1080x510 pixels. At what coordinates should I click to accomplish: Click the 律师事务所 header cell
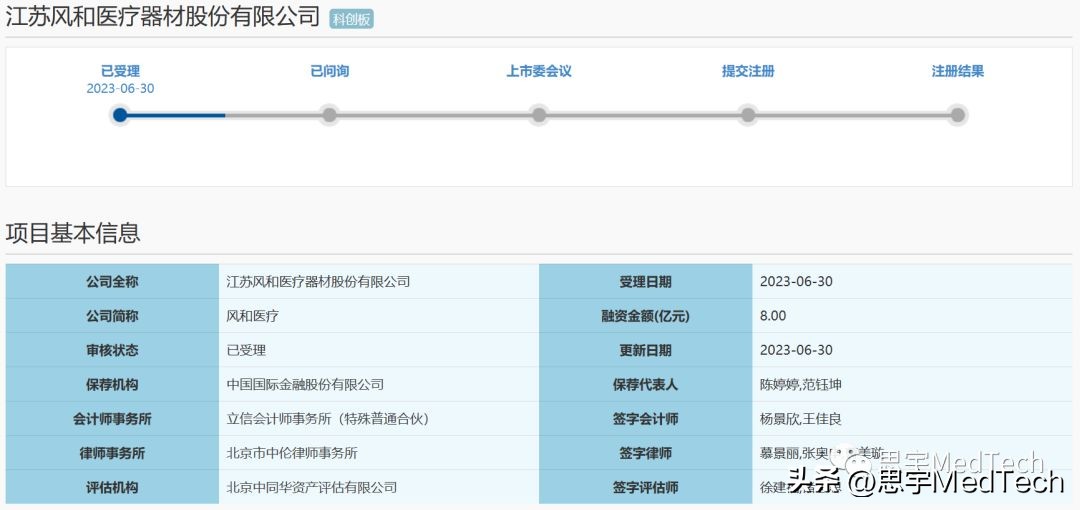point(112,453)
